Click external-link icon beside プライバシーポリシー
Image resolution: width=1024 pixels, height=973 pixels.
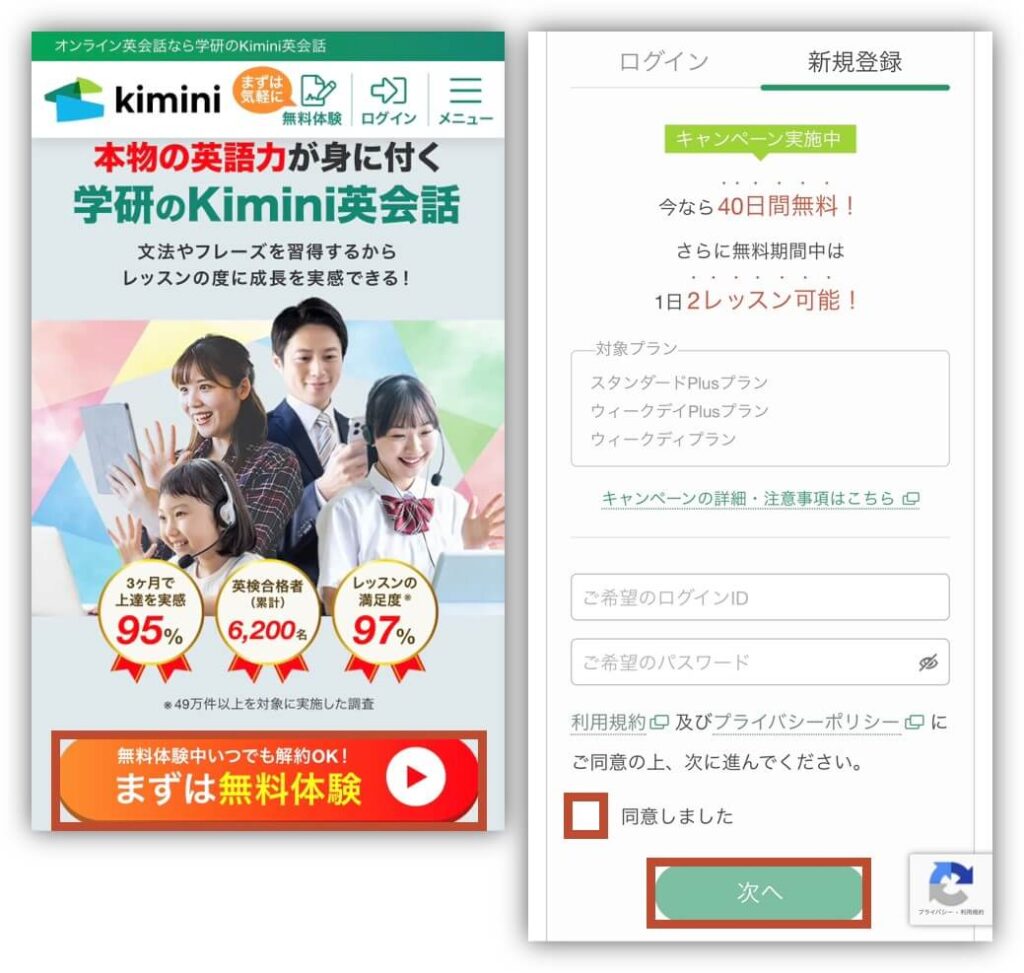click(x=914, y=722)
